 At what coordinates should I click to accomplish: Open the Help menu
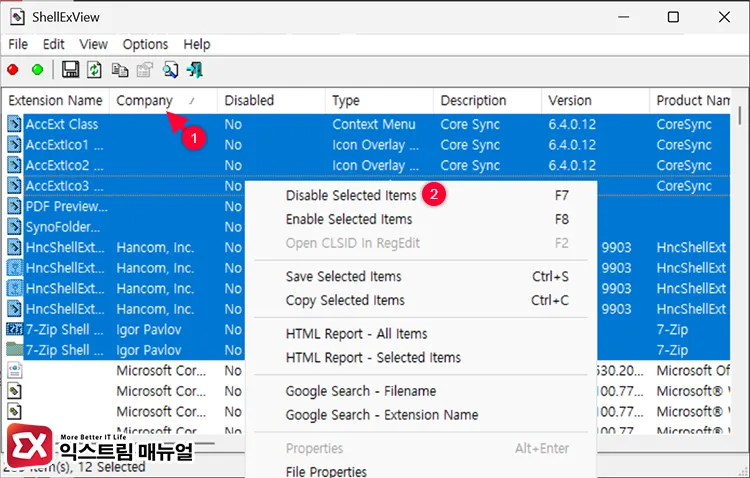pos(197,44)
